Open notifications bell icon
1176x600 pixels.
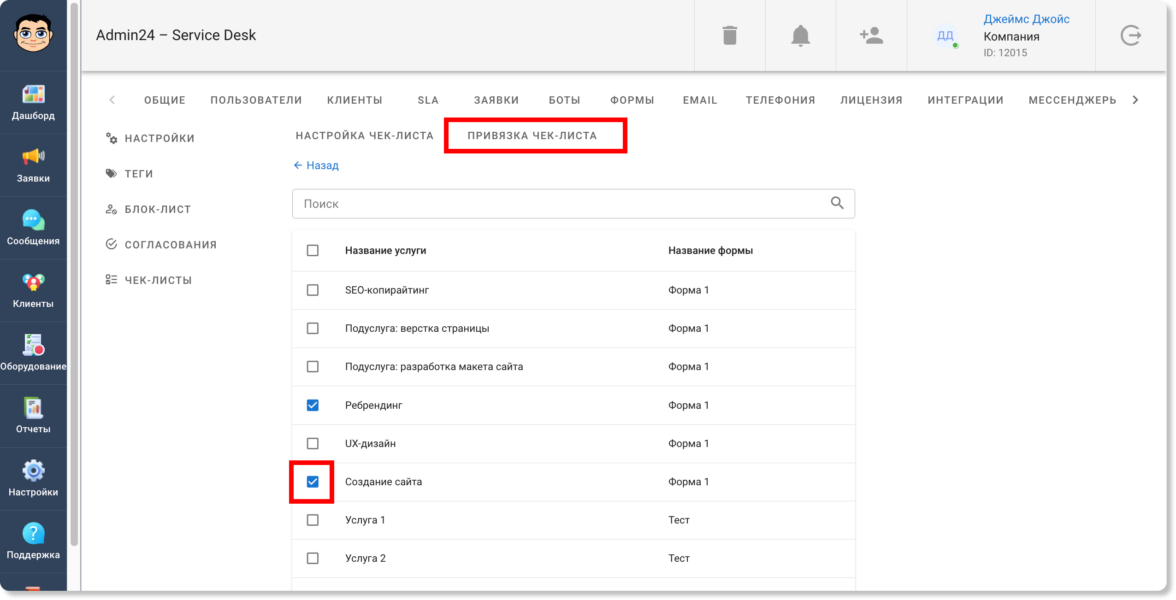(x=800, y=36)
